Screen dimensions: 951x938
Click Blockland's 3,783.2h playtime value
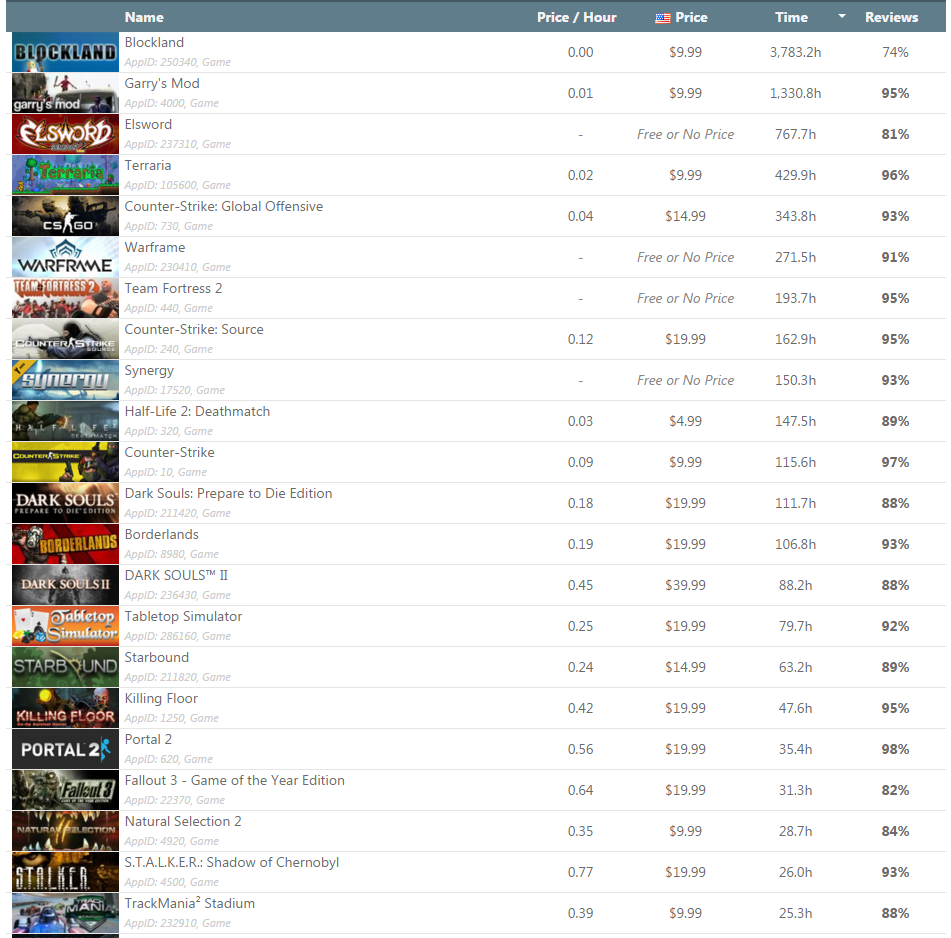coord(795,53)
